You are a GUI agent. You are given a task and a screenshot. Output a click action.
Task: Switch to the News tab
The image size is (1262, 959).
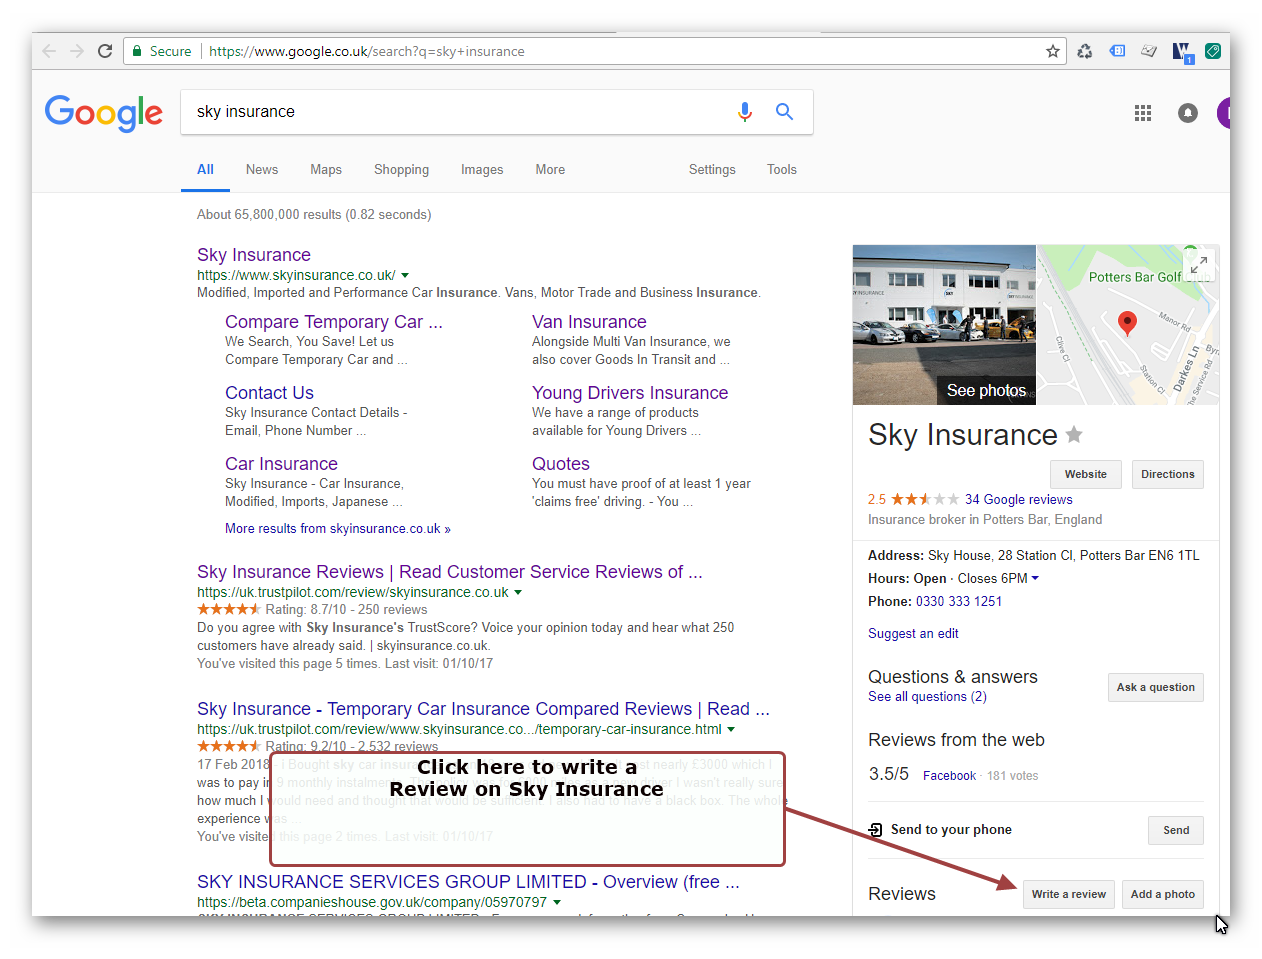262,170
